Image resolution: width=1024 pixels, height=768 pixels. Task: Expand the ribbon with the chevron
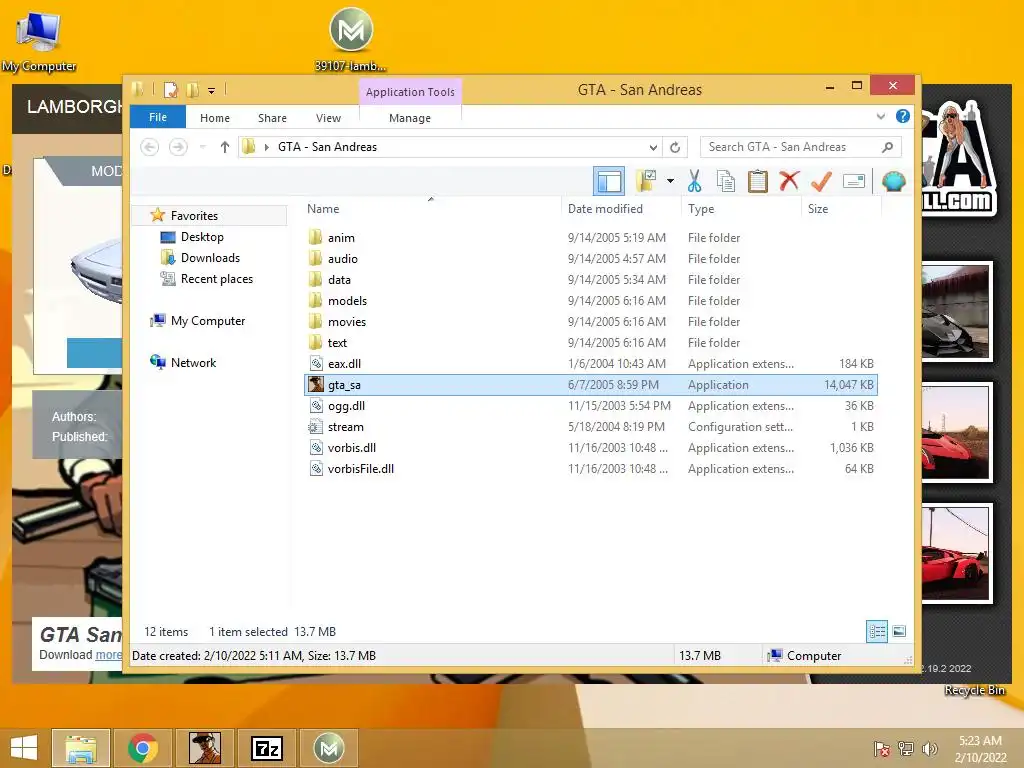[x=880, y=116]
